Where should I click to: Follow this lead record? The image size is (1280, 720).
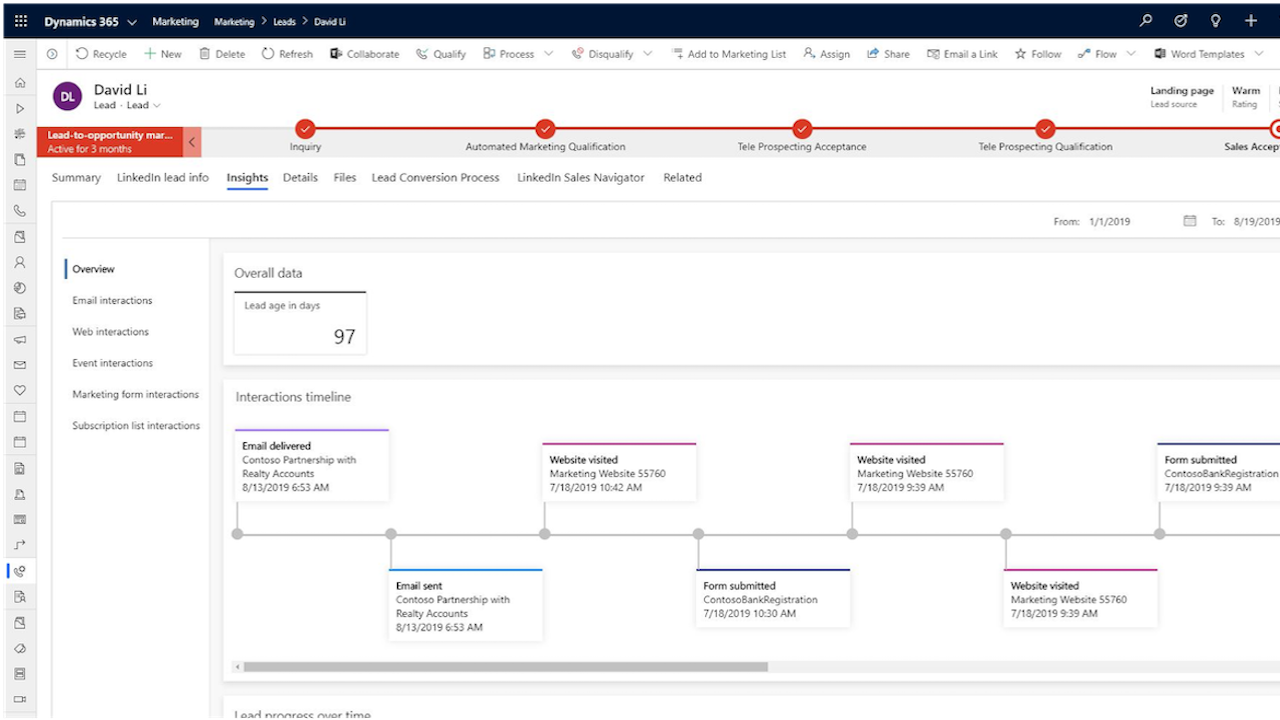coord(1038,54)
